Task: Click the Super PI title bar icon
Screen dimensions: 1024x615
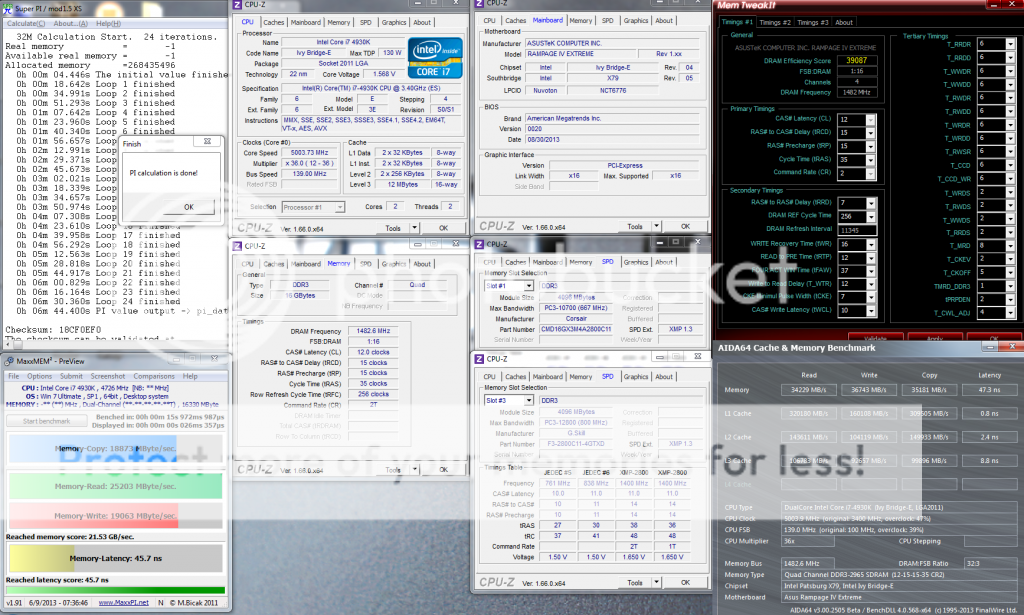Action: pos(7,8)
